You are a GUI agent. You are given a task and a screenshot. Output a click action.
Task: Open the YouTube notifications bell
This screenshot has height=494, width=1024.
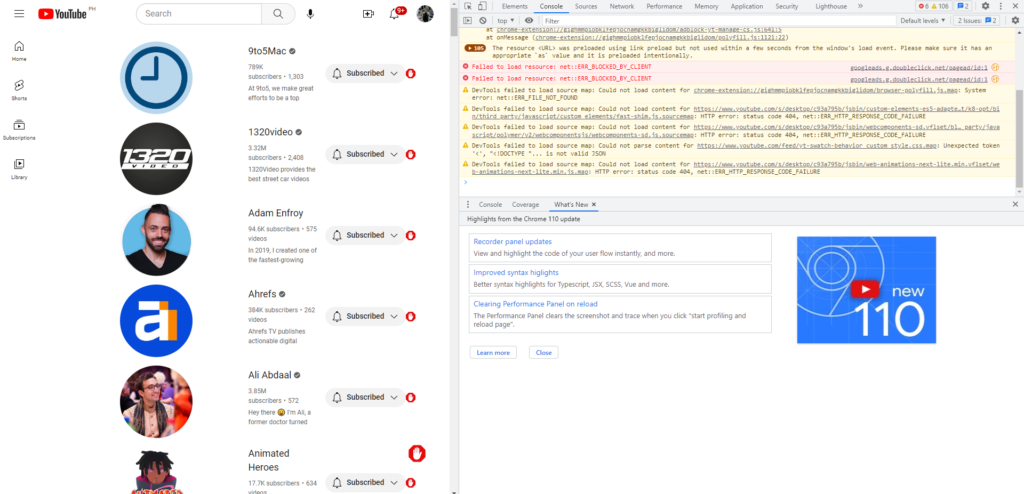pyautogui.click(x=395, y=14)
